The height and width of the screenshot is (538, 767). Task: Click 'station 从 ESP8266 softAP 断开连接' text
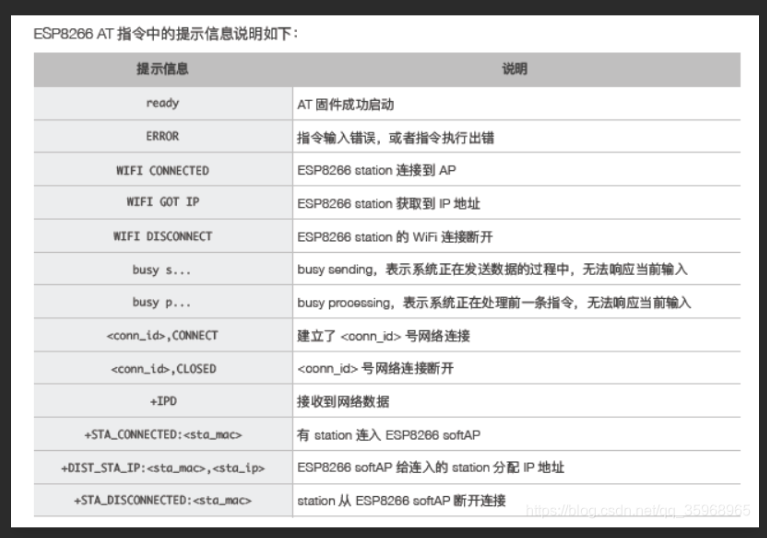(x=401, y=500)
